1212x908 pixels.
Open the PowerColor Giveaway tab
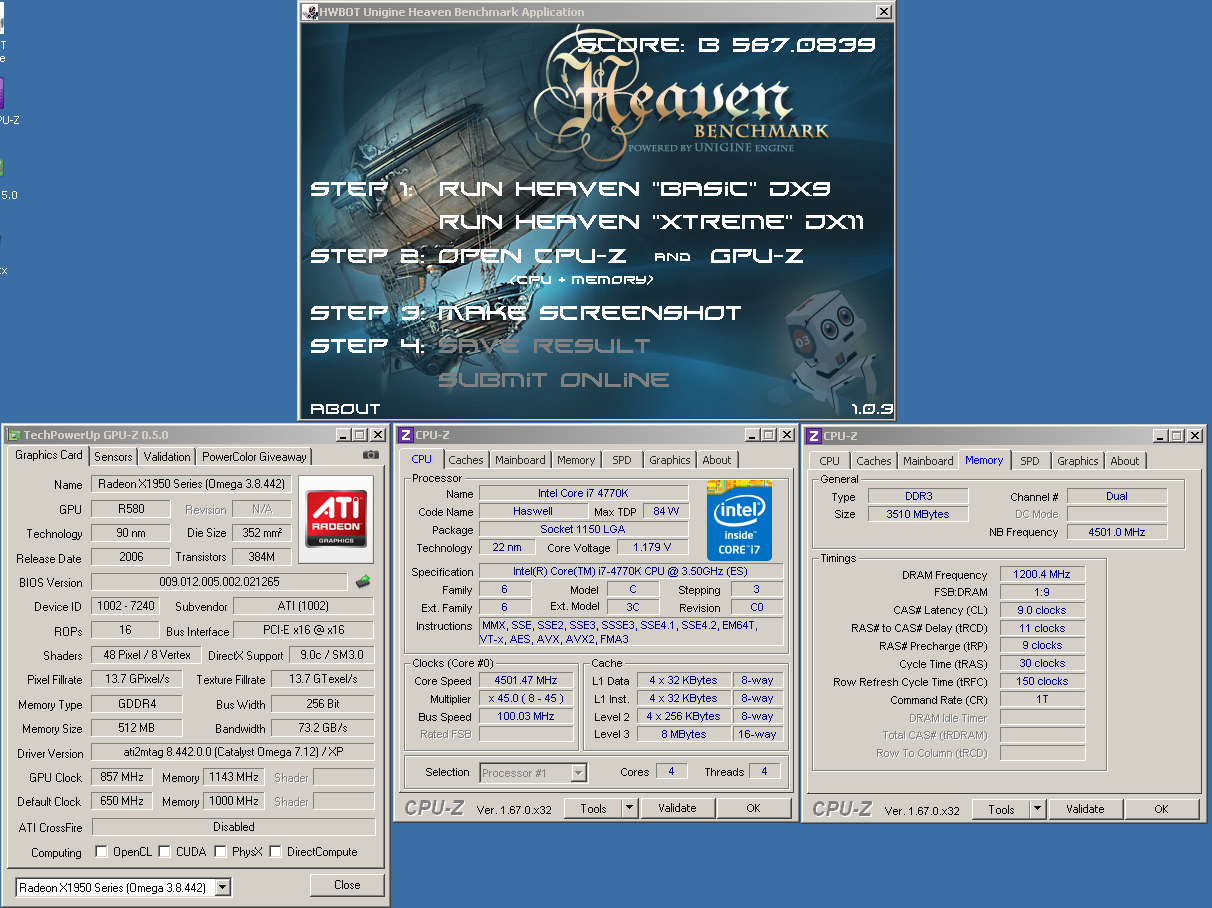pyautogui.click(x=254, y=456)
